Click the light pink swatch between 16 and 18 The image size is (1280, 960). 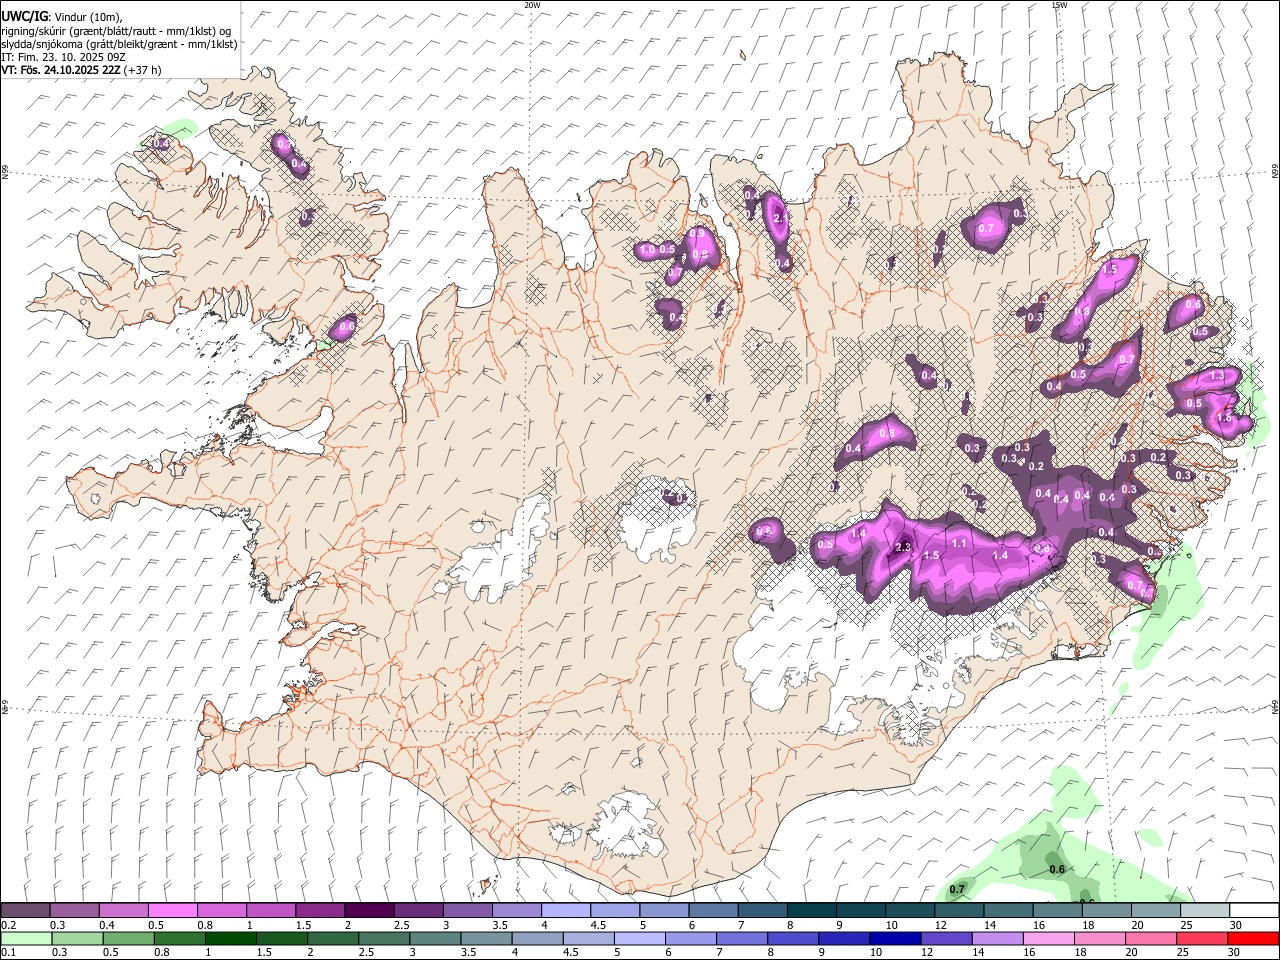tap(1047, 938)
